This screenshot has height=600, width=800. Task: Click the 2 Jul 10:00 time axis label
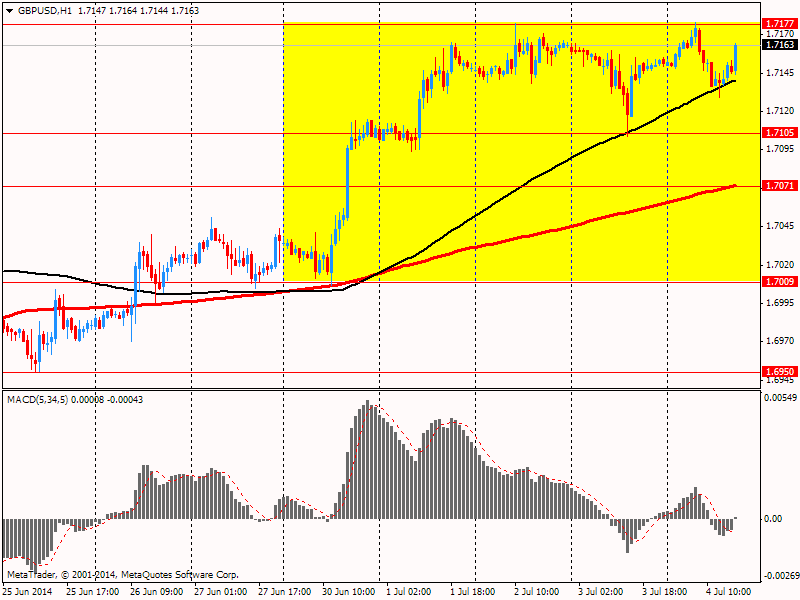pyautogui.click(x=536, y=592)
